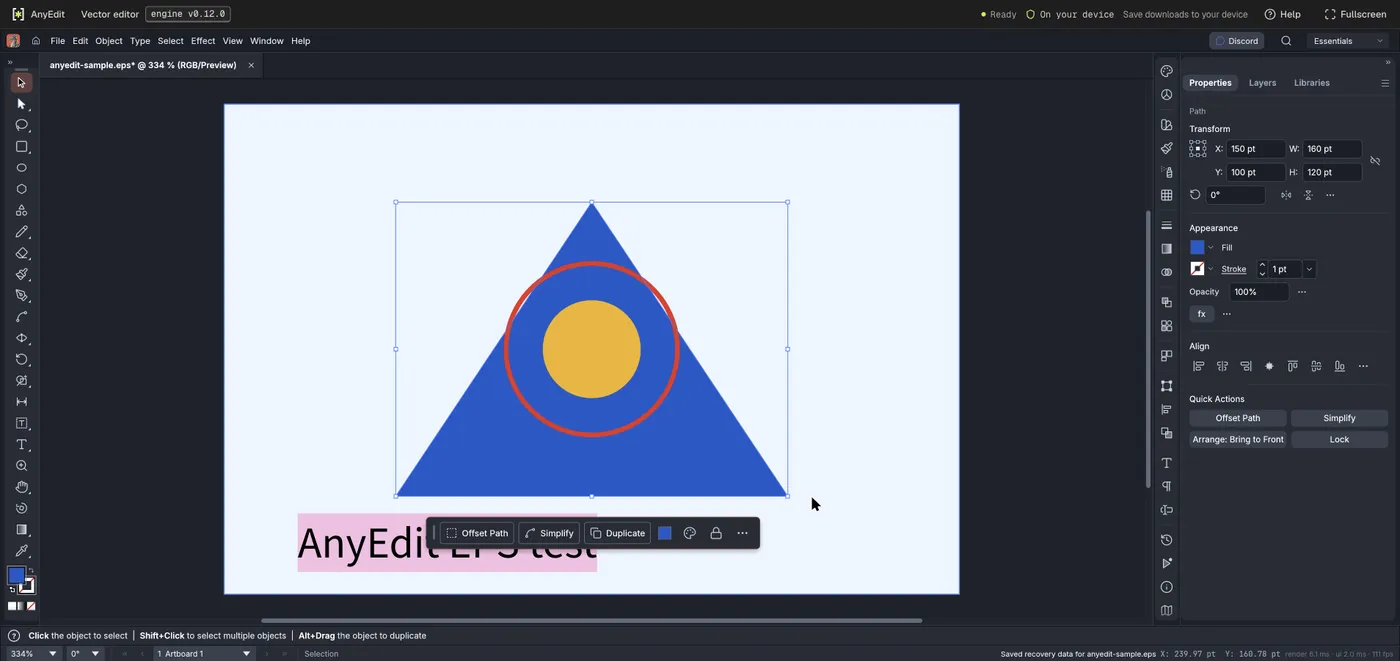Select the Gradient tool
Image resolution: width=1400 pixels, height=661 pixels.
point(21,530)
